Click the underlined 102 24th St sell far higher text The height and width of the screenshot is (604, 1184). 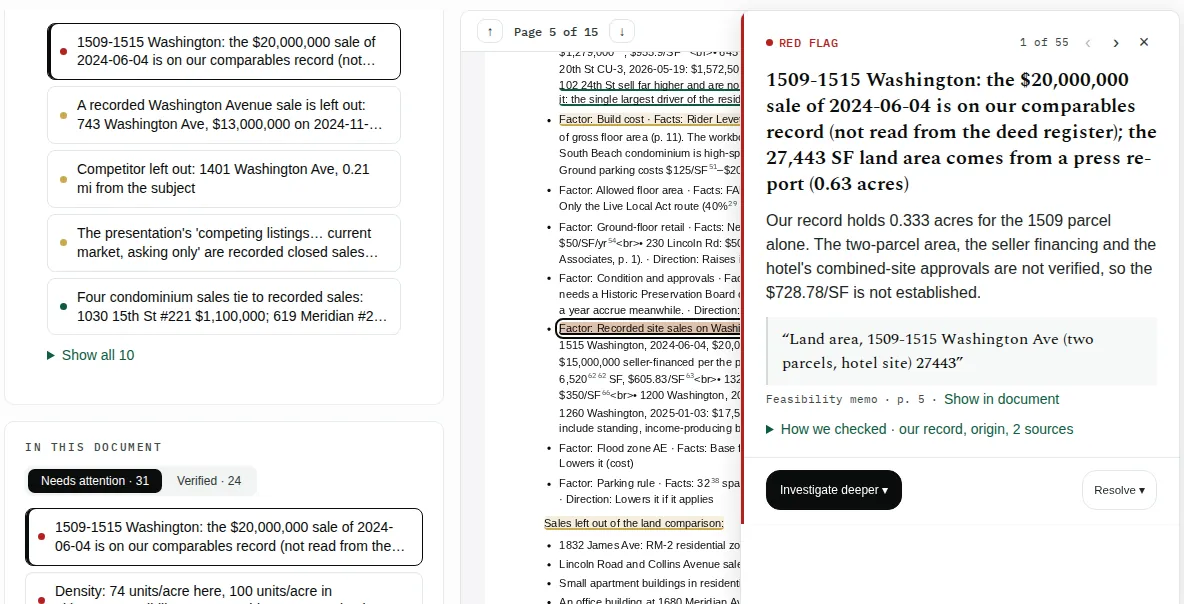pos(649,85)
